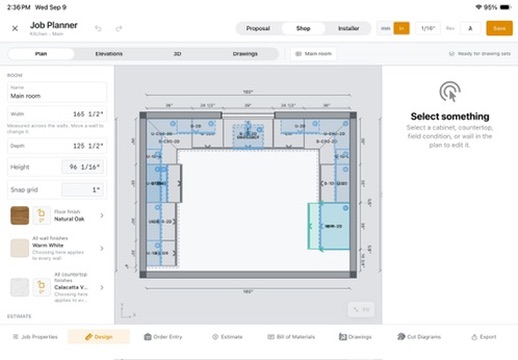Click the redo arrow icon
Image resolution: width=518 pixels, height=360 pixels.
[119, 29]
